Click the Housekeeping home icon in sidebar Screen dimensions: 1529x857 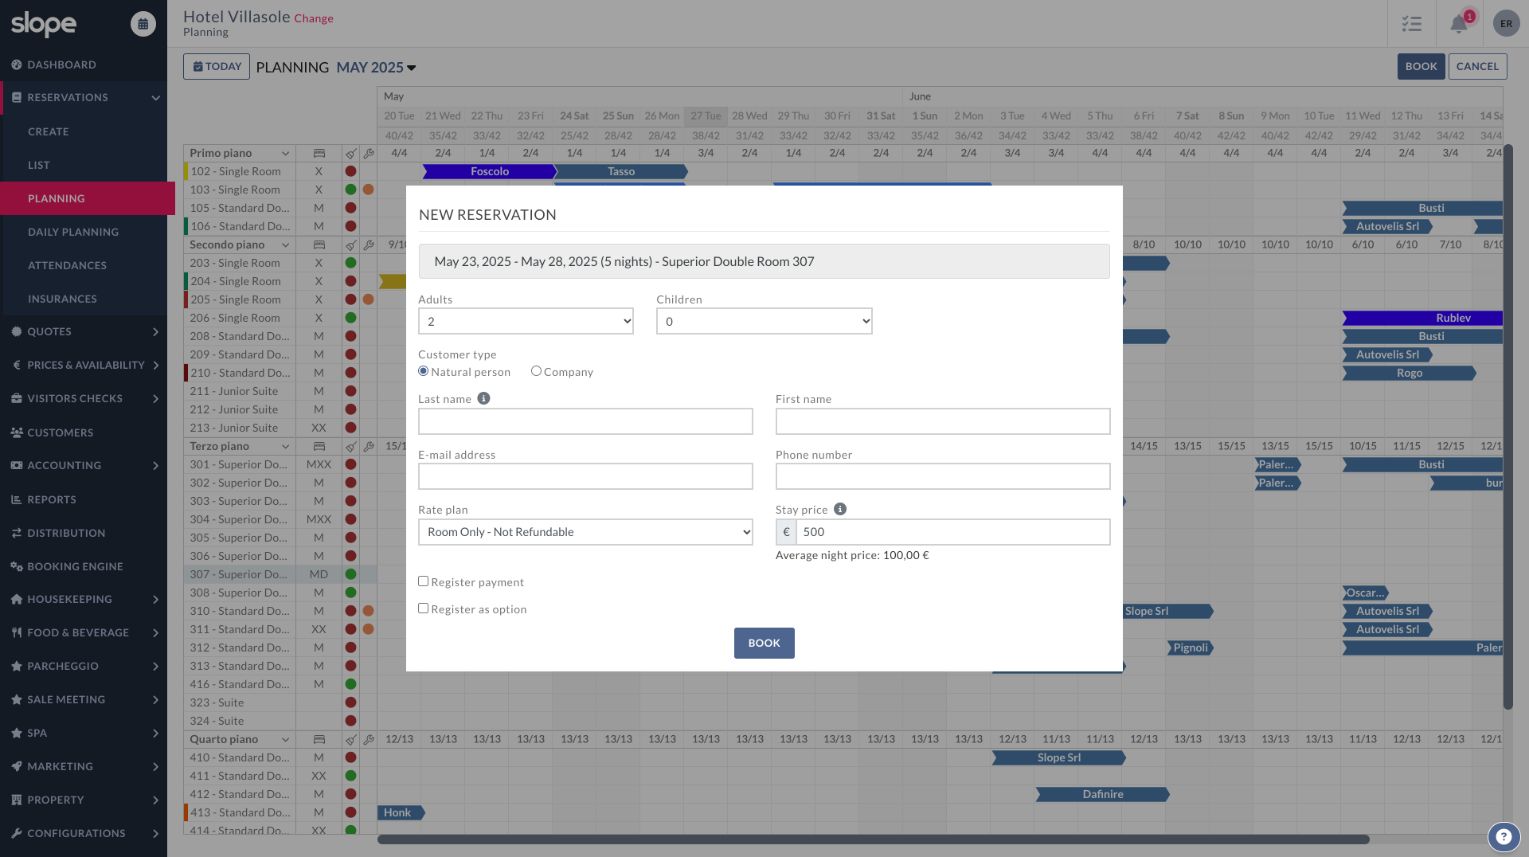coord(16,599)
